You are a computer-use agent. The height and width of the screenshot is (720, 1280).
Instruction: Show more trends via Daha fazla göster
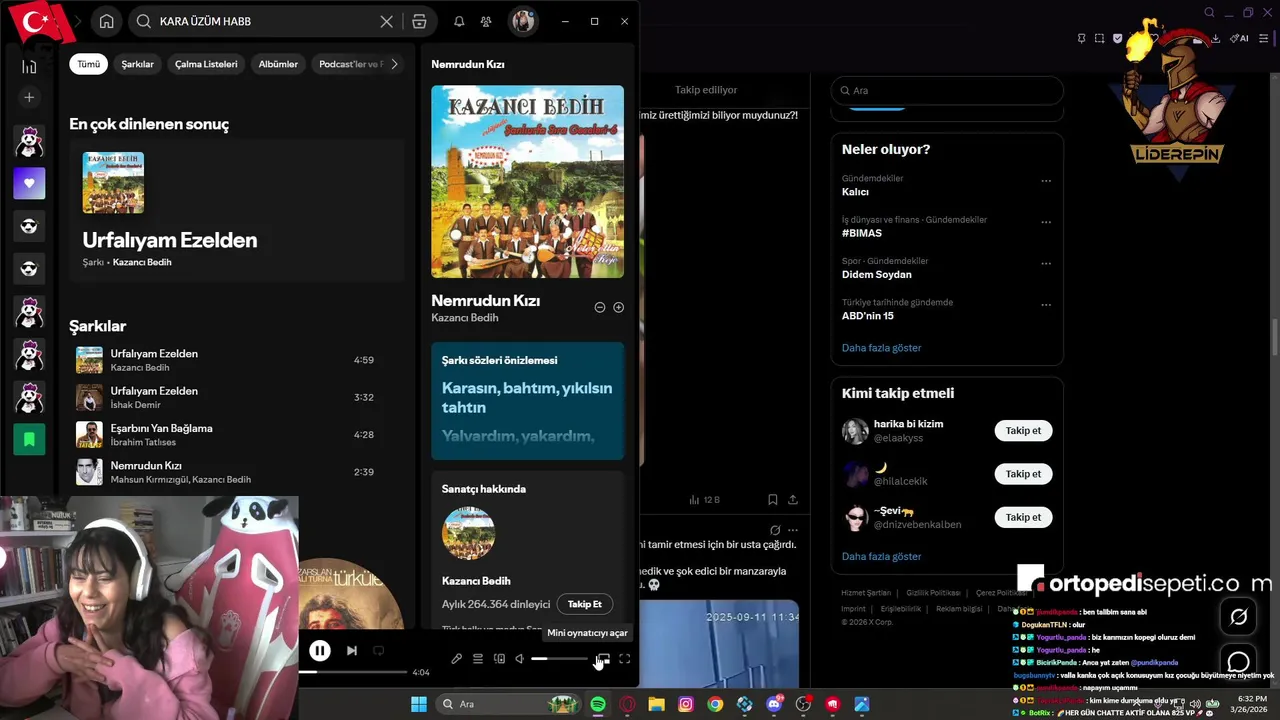(881, 348)
